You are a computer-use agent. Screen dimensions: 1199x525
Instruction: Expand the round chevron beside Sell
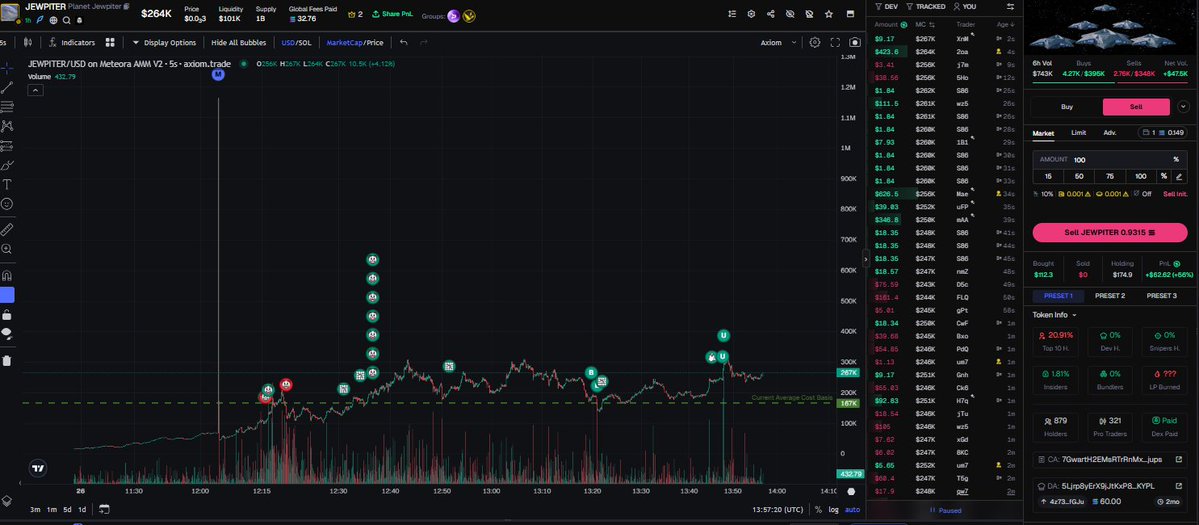pyautogui.click(x=1183, y=107)
